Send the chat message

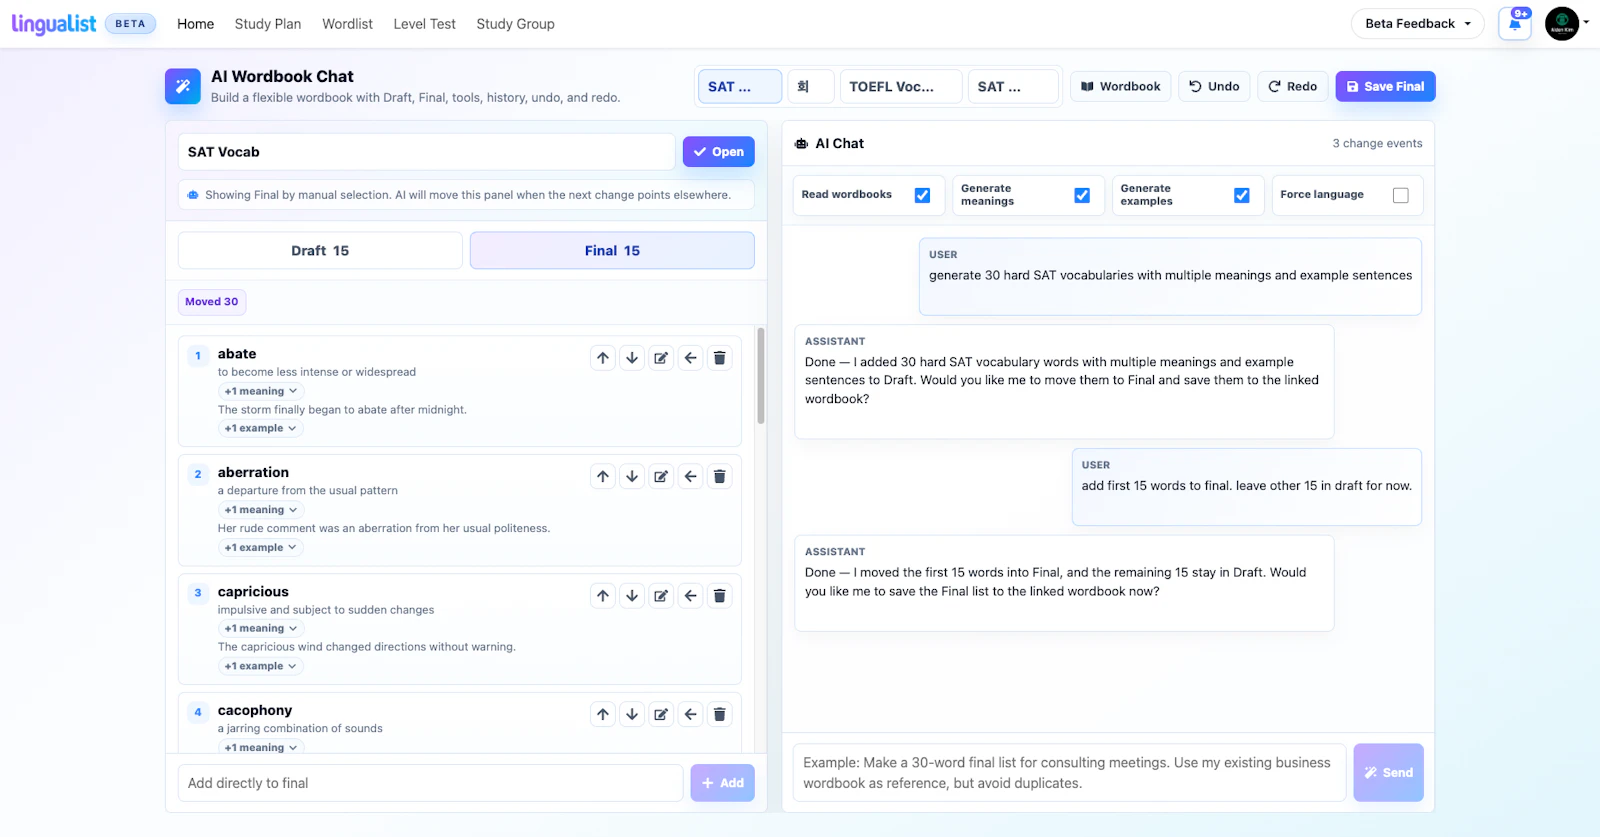click(1388, 773)
